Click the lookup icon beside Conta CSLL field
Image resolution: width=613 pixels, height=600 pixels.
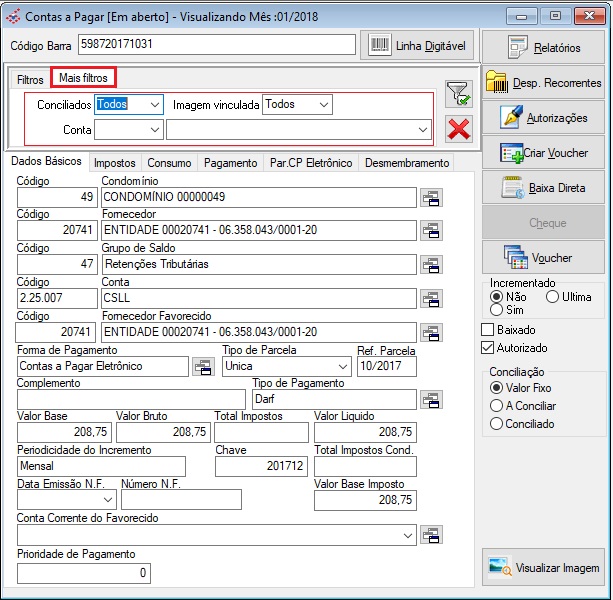point(431,298)
